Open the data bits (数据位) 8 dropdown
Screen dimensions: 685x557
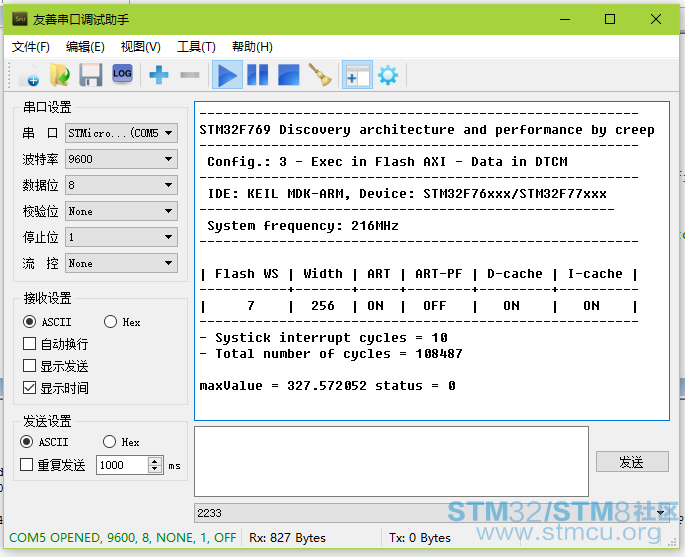tap(121, 185)
